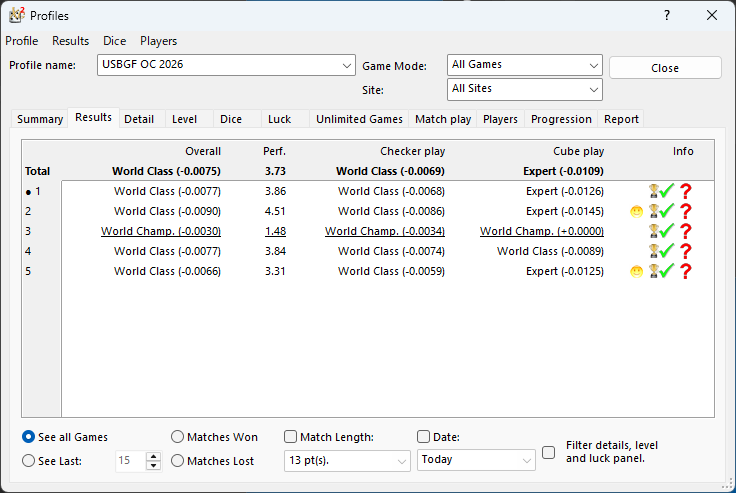Click the Total row performance 3.73
The width and height of the screenshot is (736, 493).
[x=275, y=171]
